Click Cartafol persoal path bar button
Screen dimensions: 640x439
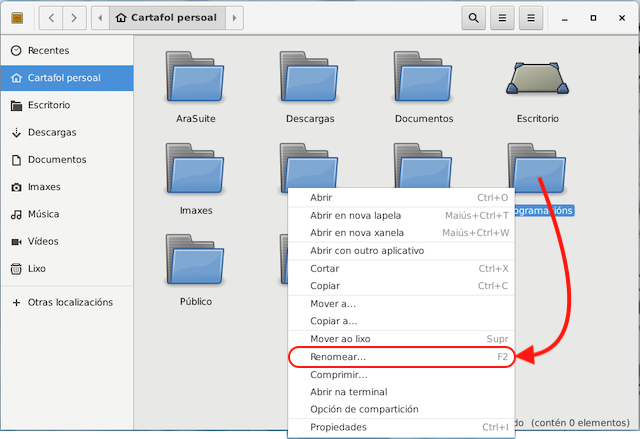click(166, 18)
